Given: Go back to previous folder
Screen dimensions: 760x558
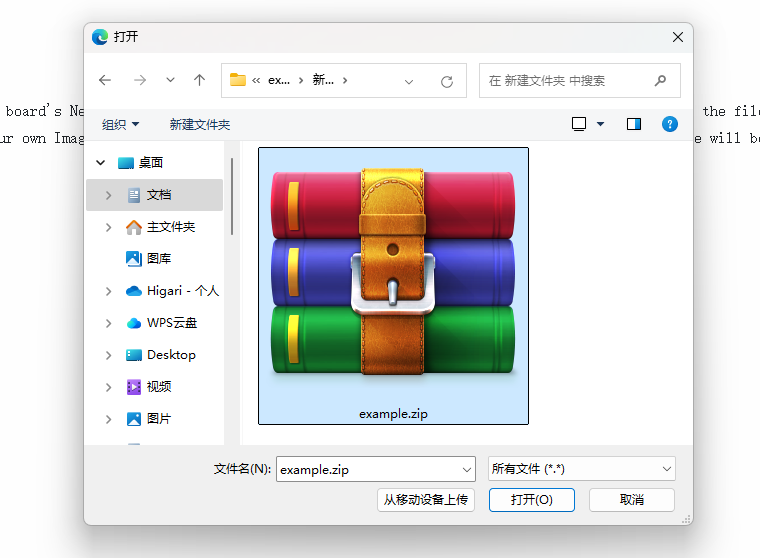Looking at the screenshot, I should point(105,80).
